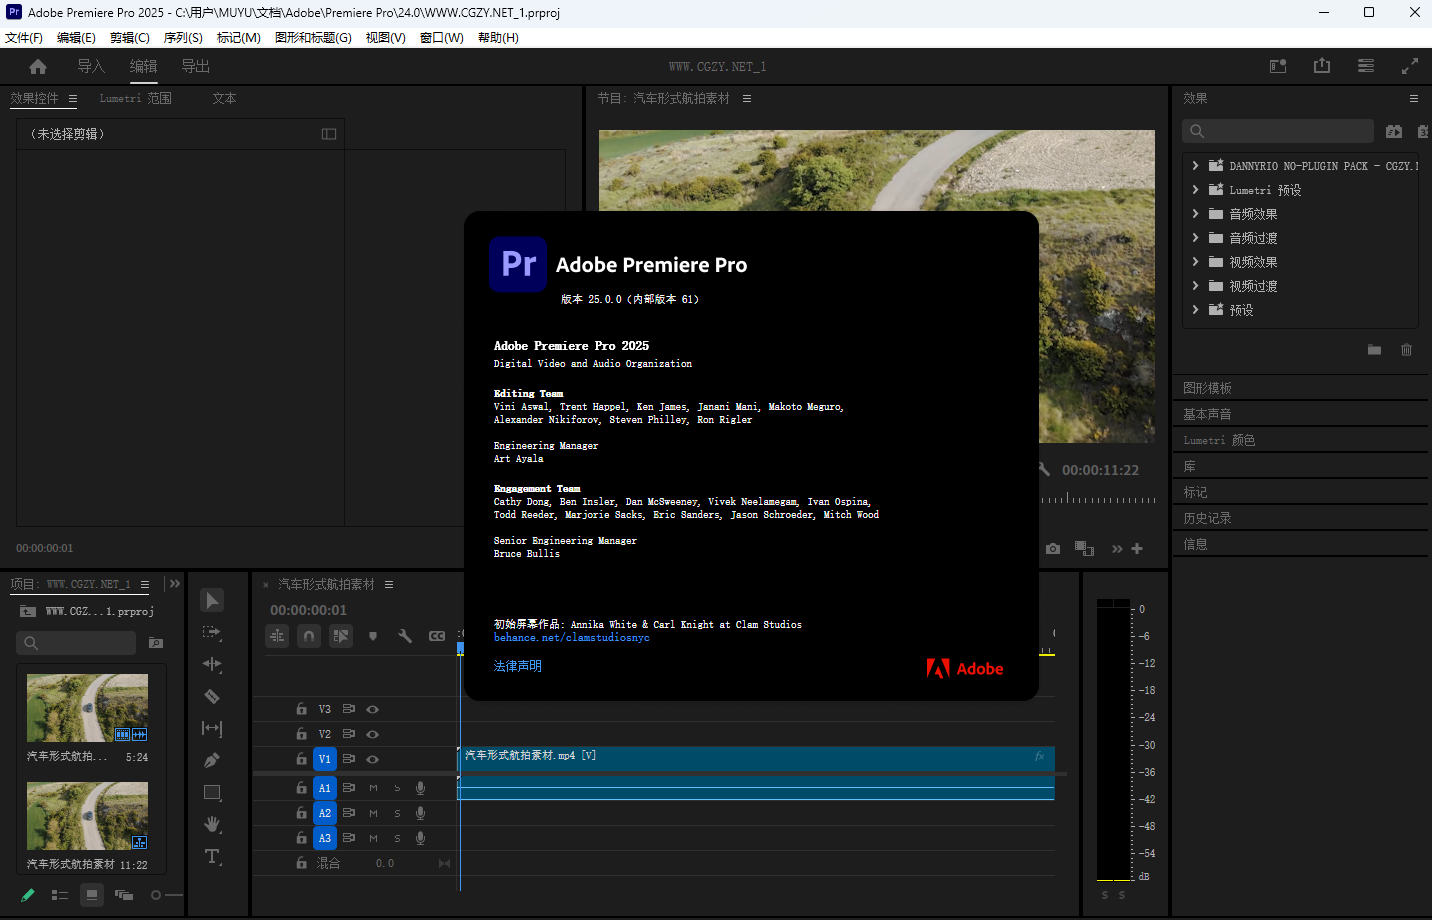Toggle V2 track visibility eye
Image resolution: width=1432 pixels, height=920 pixels.
(372, 734)
